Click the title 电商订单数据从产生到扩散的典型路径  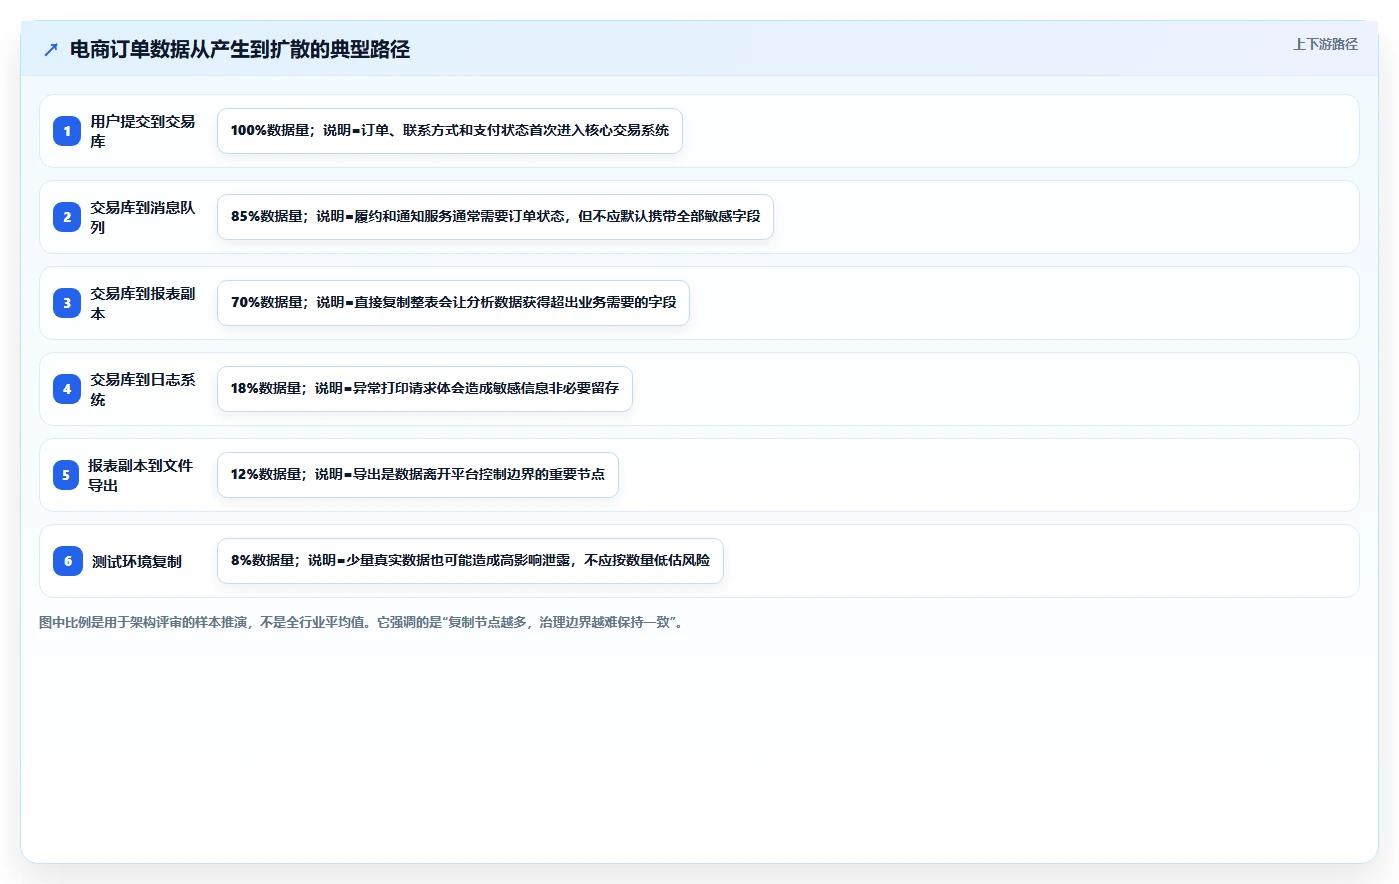point(240,49)
